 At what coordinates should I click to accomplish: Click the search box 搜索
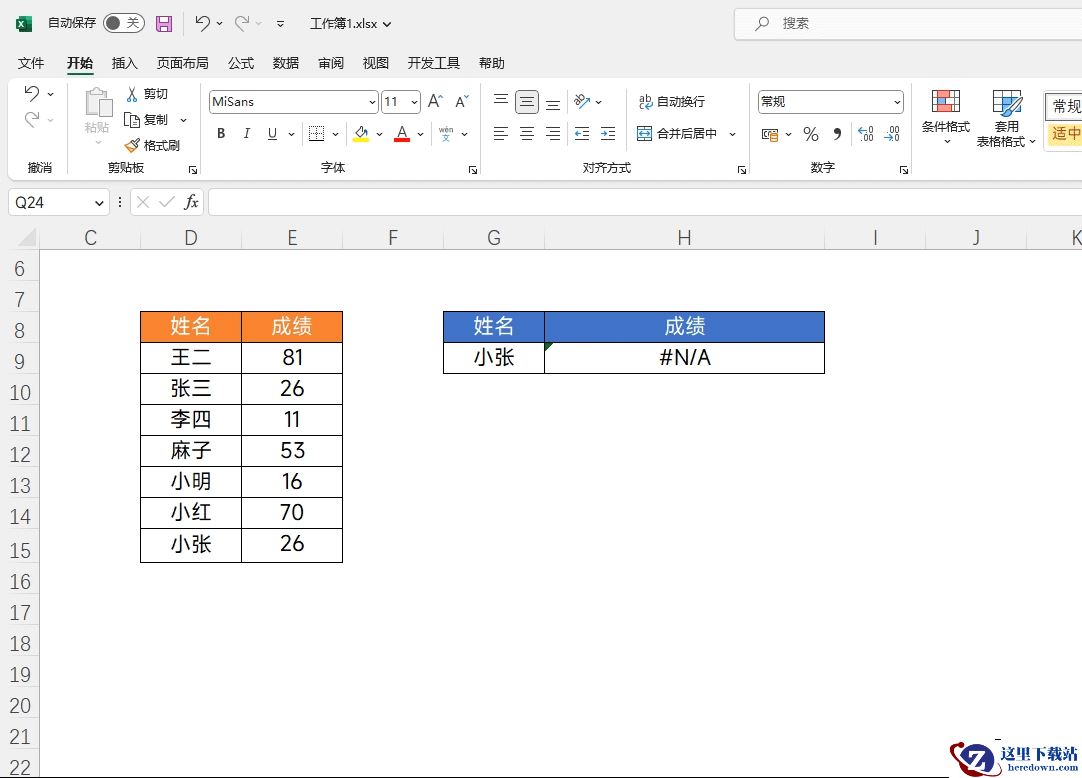908,23
